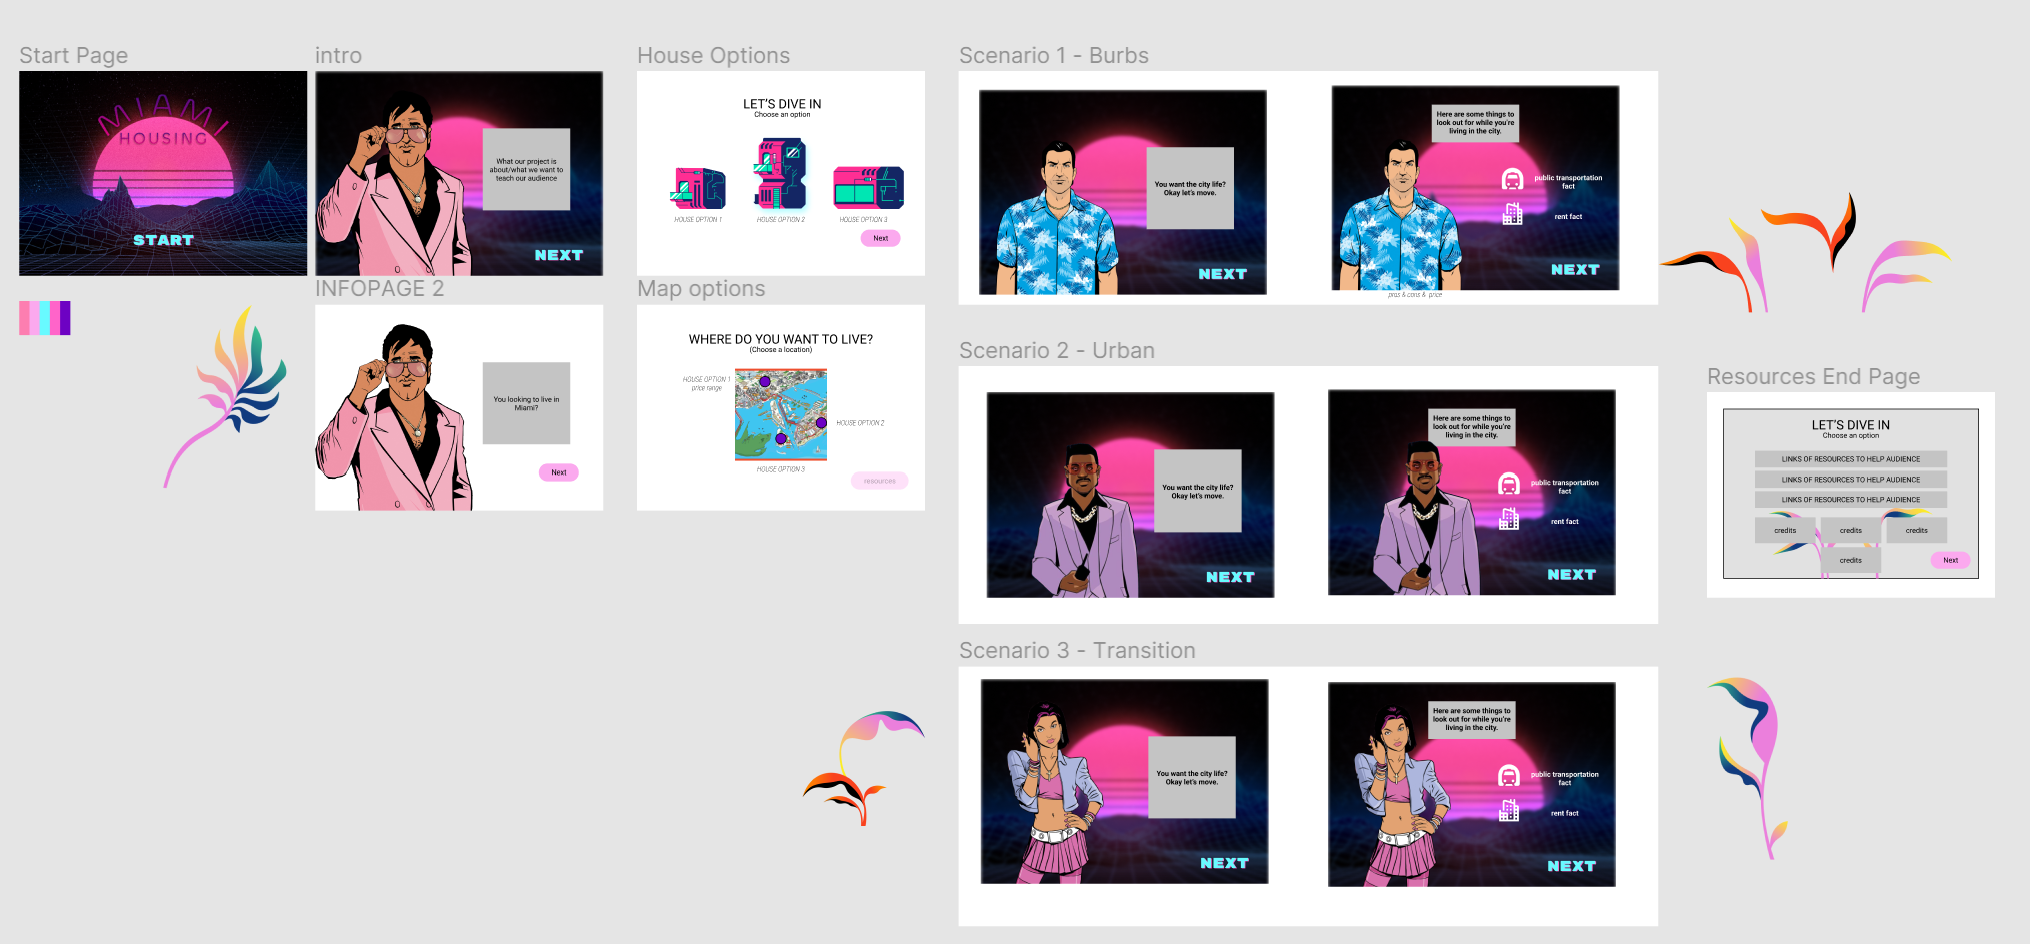Click NEXT on Scenario 3 dialog screen
Viewport: 2030px width, 944px height.
[x=1224, y=863]
